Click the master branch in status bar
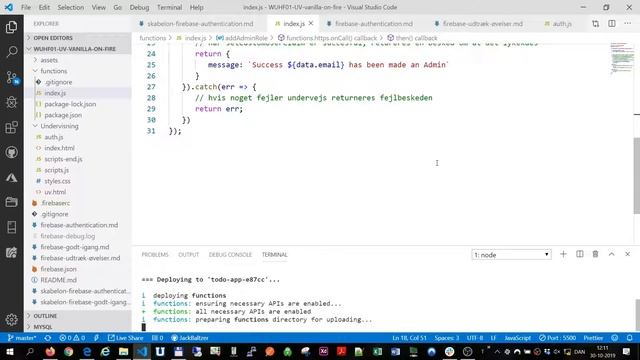This screenshot has height=360, width=640. (22, 338)
